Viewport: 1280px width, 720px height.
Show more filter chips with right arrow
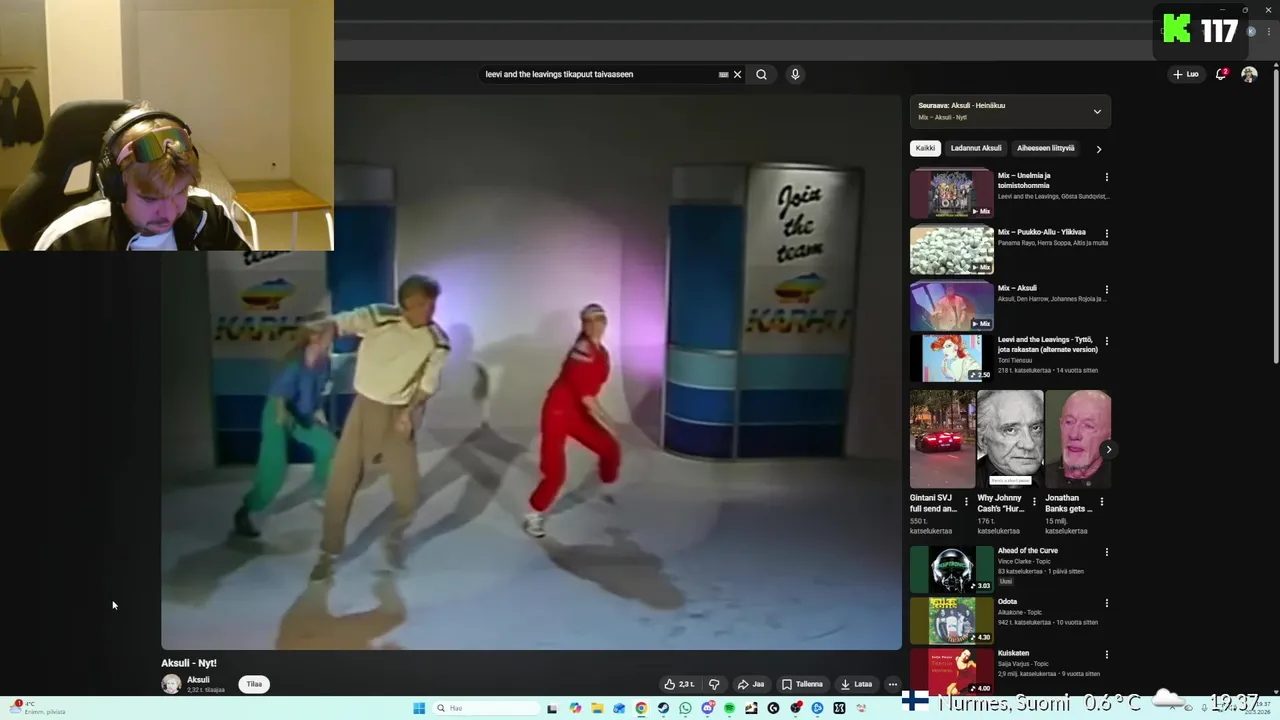point(1098,149)
